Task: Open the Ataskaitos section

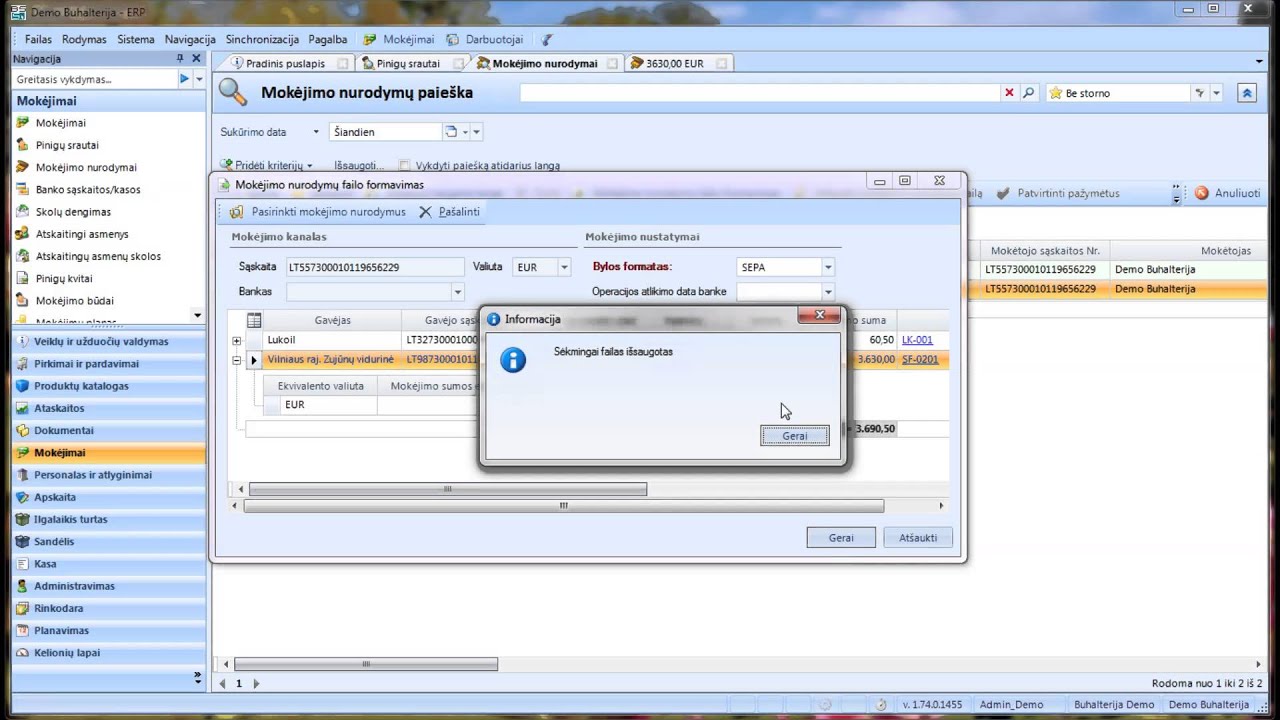Action: [108, 408]
